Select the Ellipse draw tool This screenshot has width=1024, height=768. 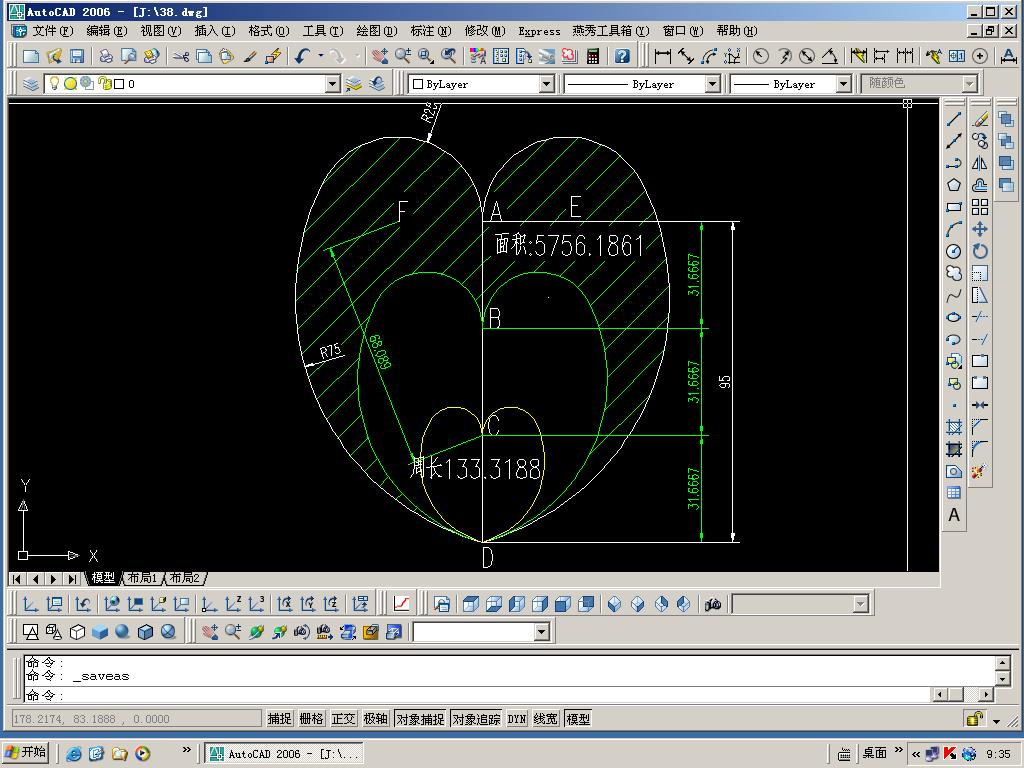954,317
